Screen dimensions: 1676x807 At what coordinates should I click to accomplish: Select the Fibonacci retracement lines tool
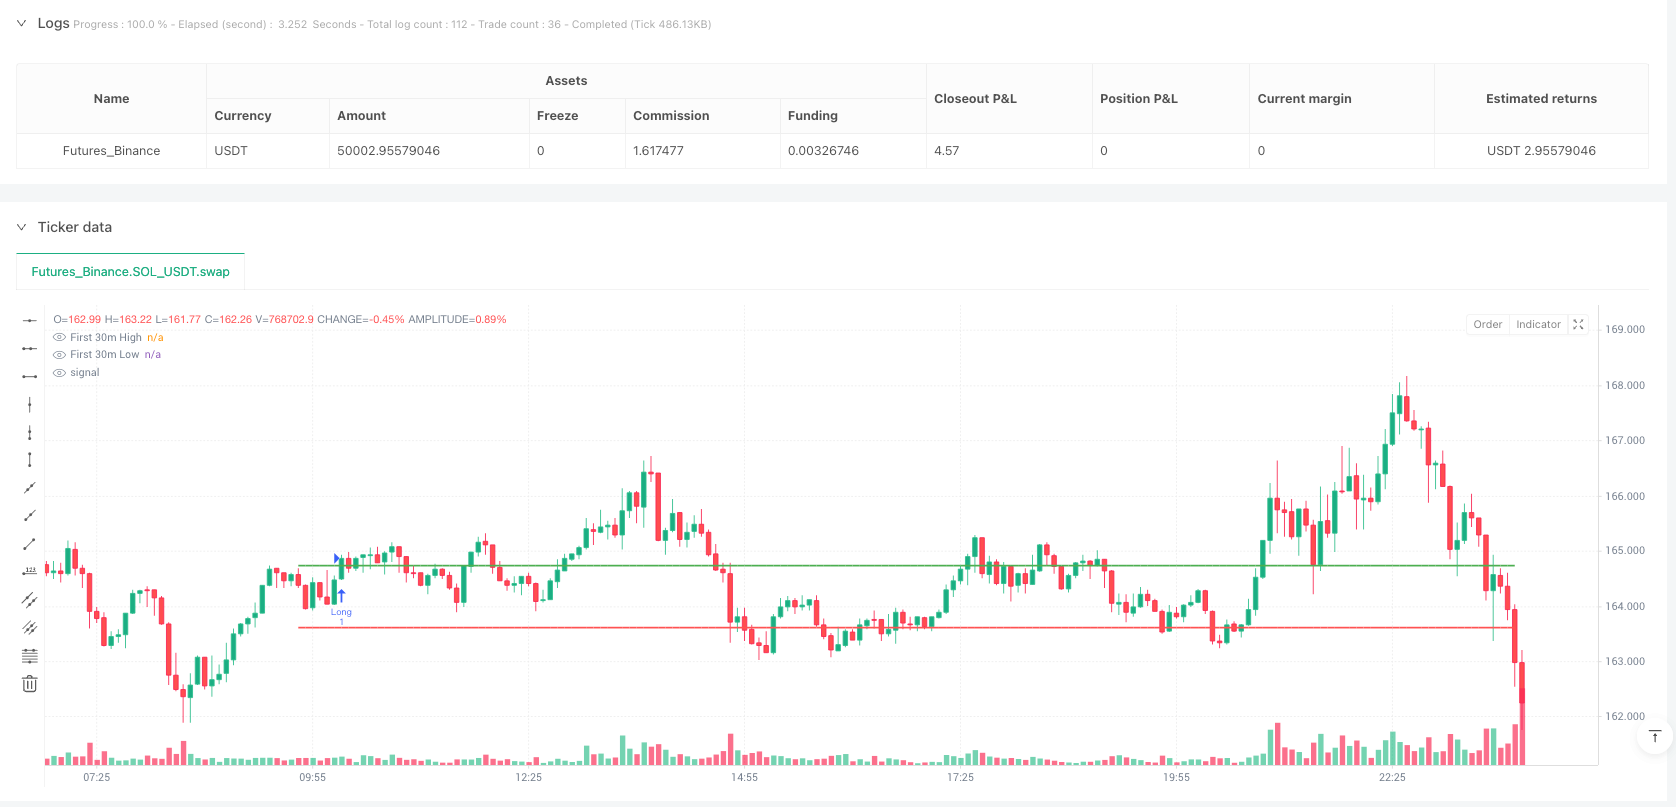(30, 656)
